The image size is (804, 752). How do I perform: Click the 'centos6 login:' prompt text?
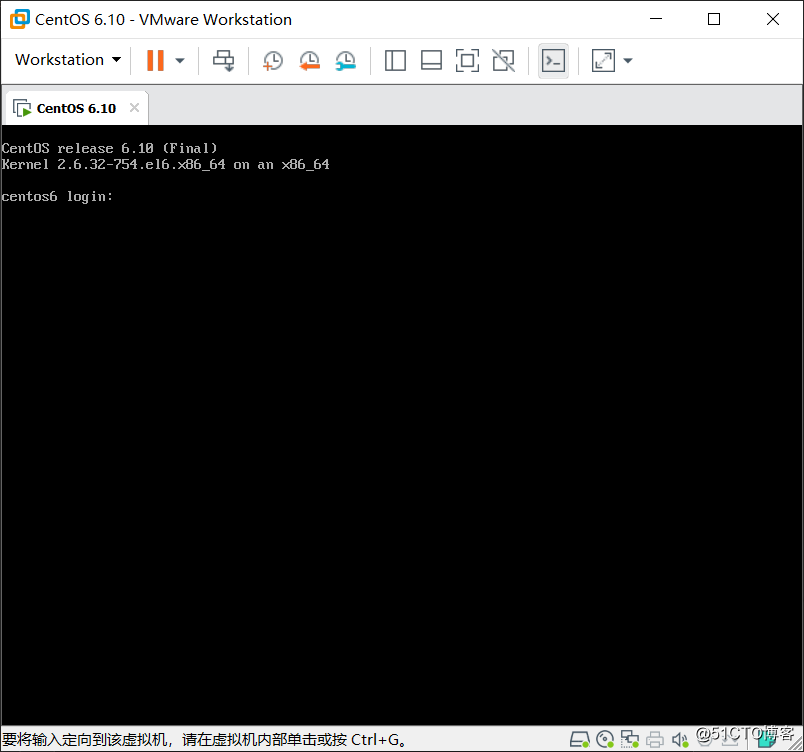click(57, 196)
